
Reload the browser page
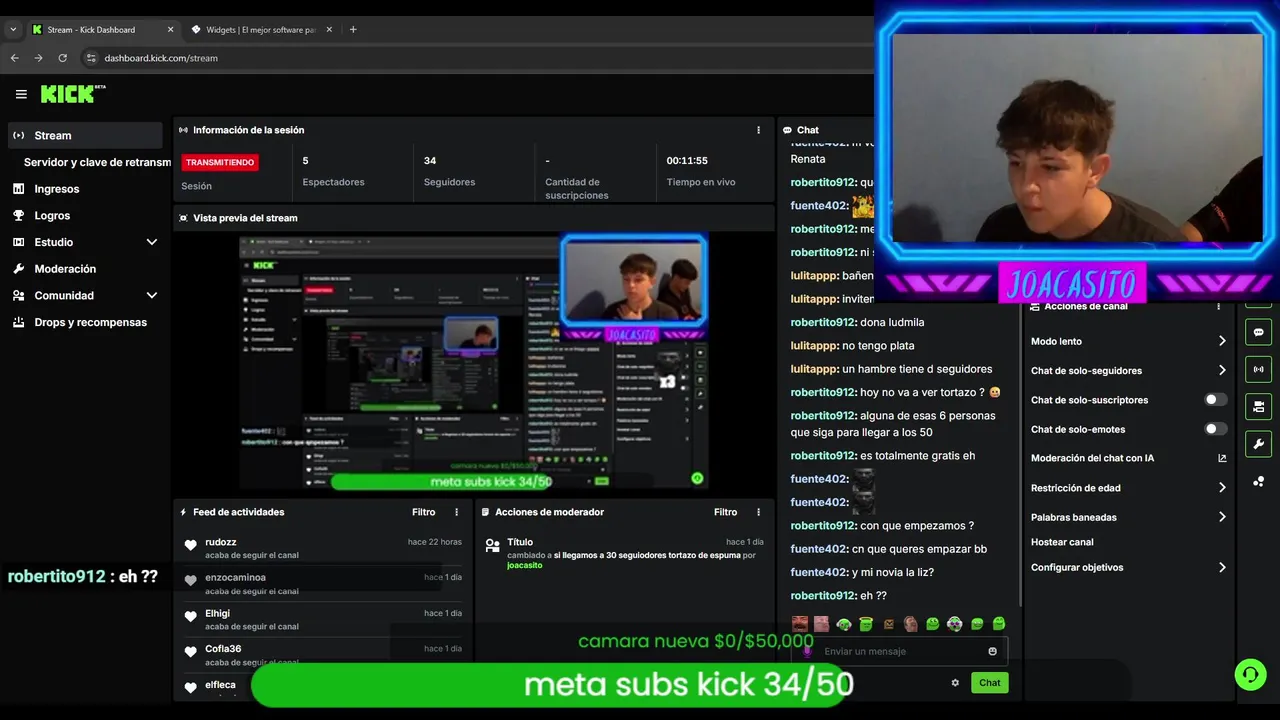(62, 58)
